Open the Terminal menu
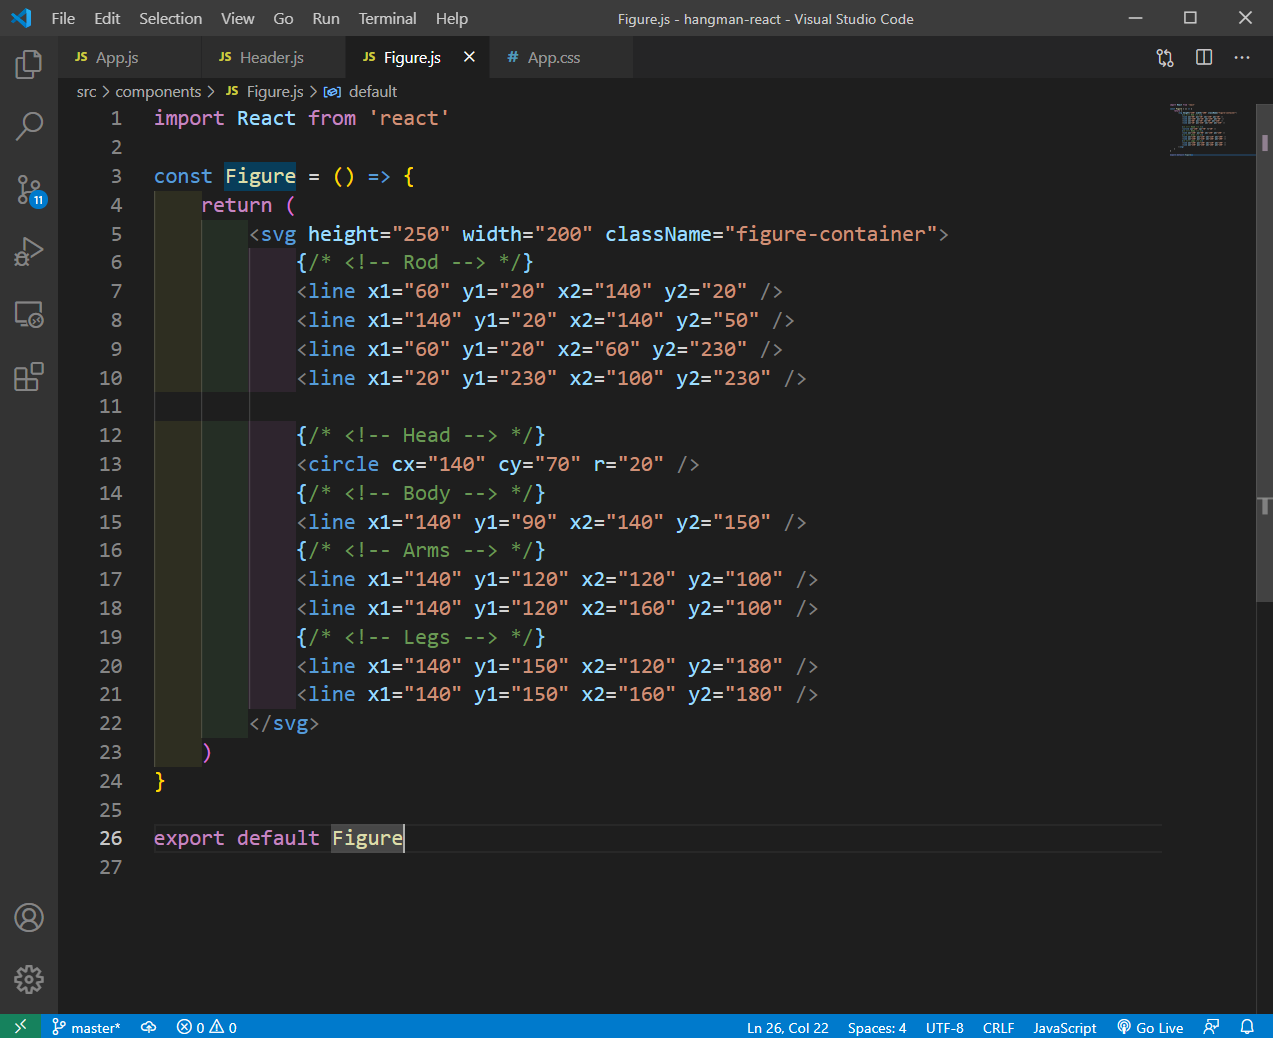 click(388, 18)
